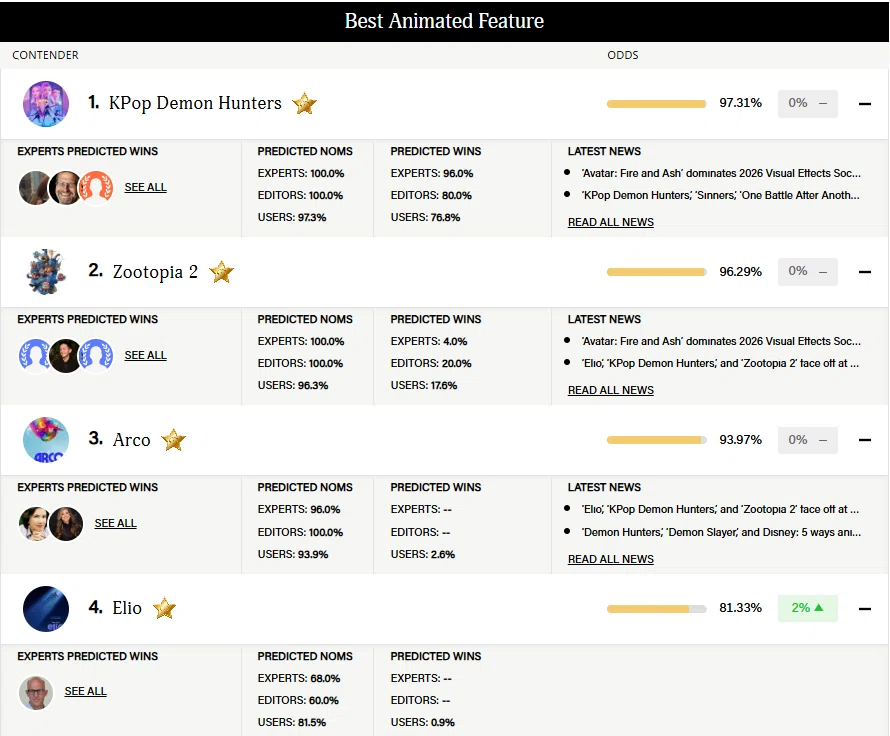Click 'EDITORS: 60.0%' predicted noms for Elio
The height and width of the screenshot is (736, 890).
(298, 700)
